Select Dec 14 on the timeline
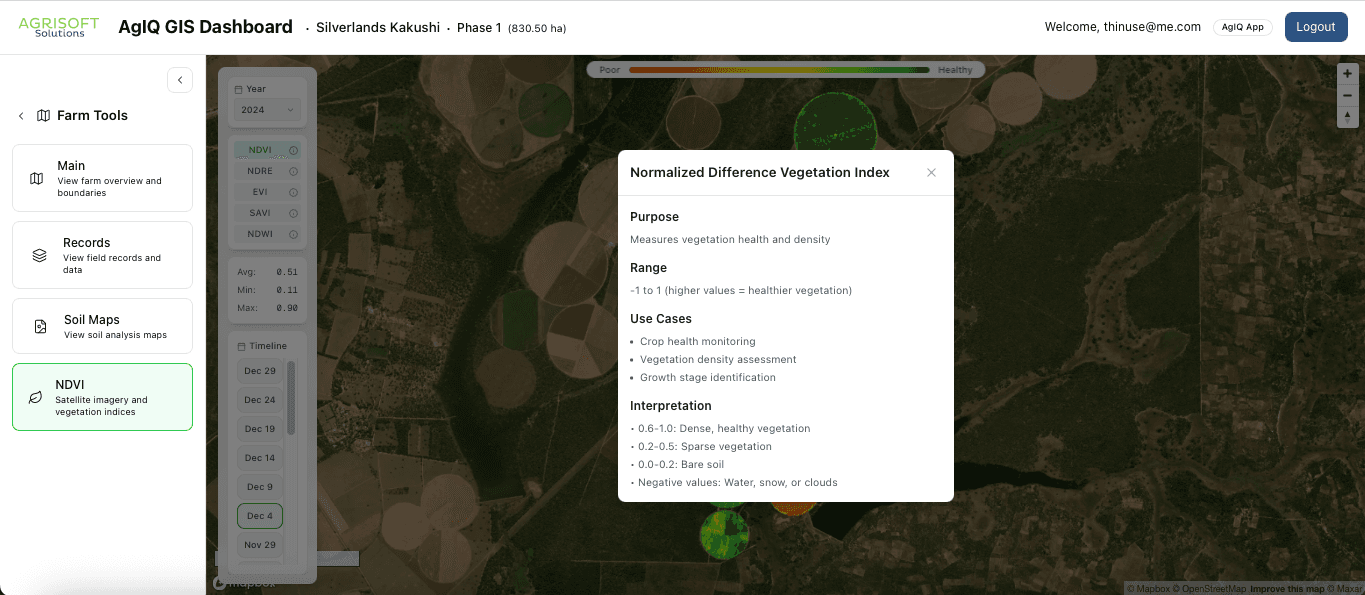This screenshot has width=1365, height=595. tap(259, 457)
